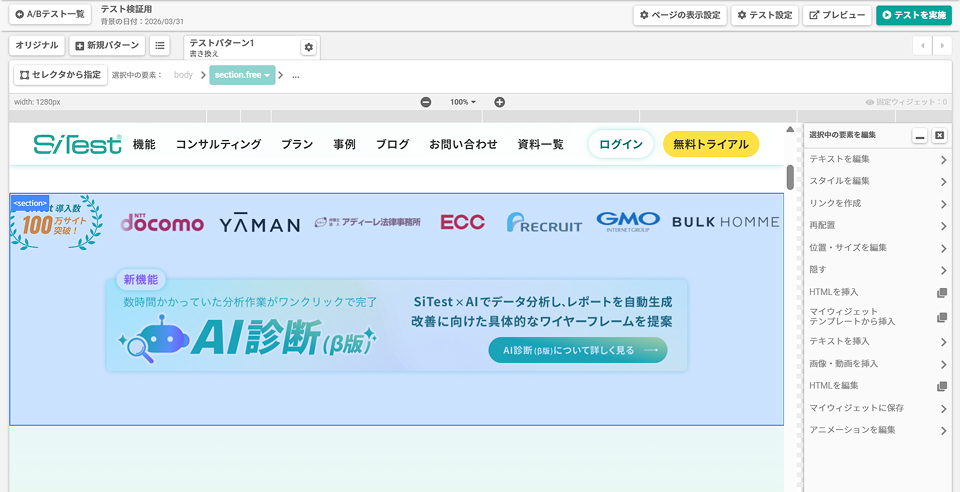This screenshot has width=960, height=492.
Task: Click the プレビュー button
Action: tap(837, 15)
